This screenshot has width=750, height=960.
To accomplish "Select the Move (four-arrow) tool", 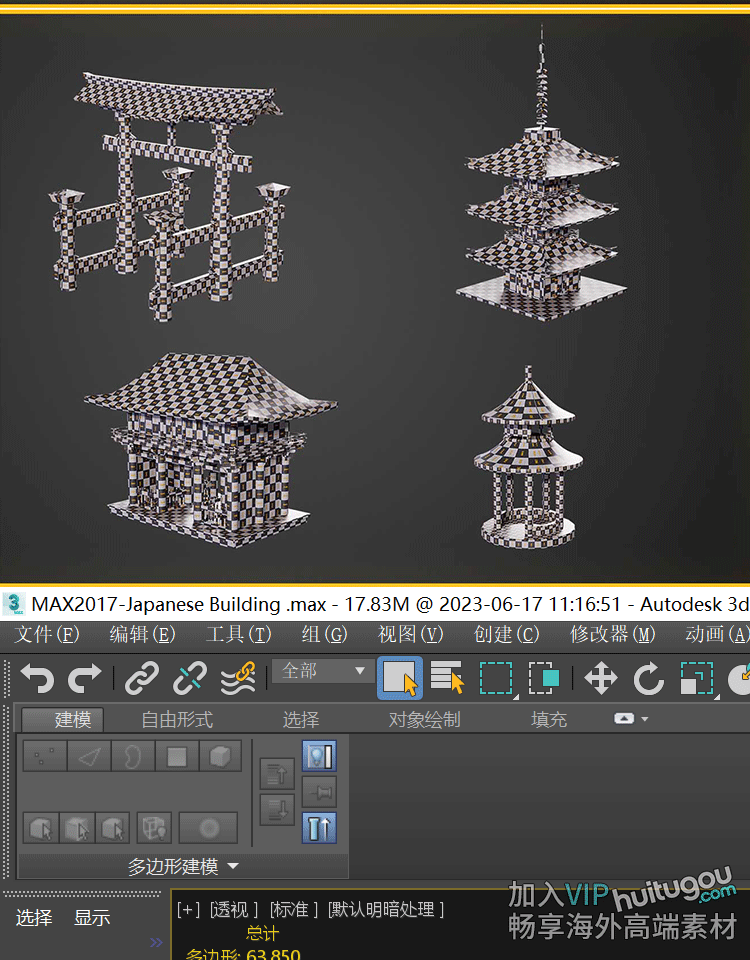I will [601, 678].
